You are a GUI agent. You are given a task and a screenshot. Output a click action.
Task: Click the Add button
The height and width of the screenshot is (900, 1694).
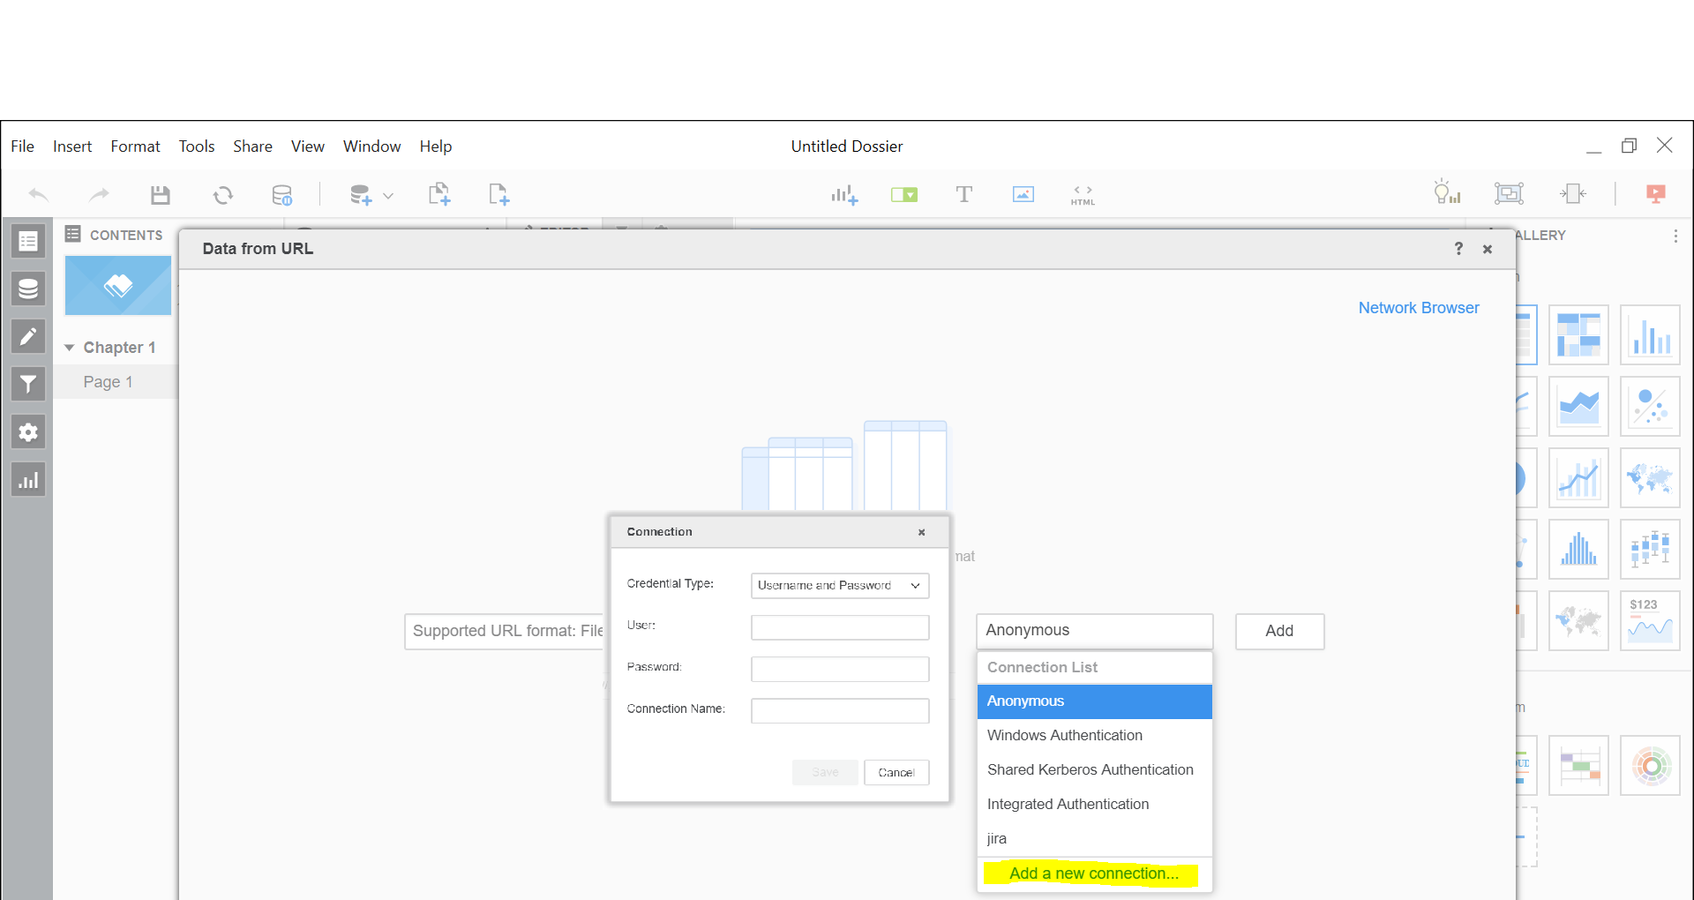click(1280, 631)
